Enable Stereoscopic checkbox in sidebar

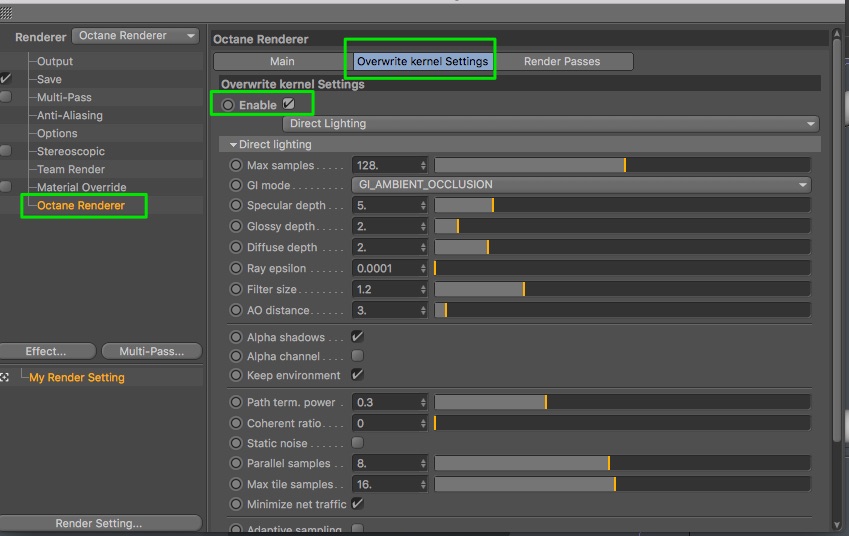pos(5,151)
